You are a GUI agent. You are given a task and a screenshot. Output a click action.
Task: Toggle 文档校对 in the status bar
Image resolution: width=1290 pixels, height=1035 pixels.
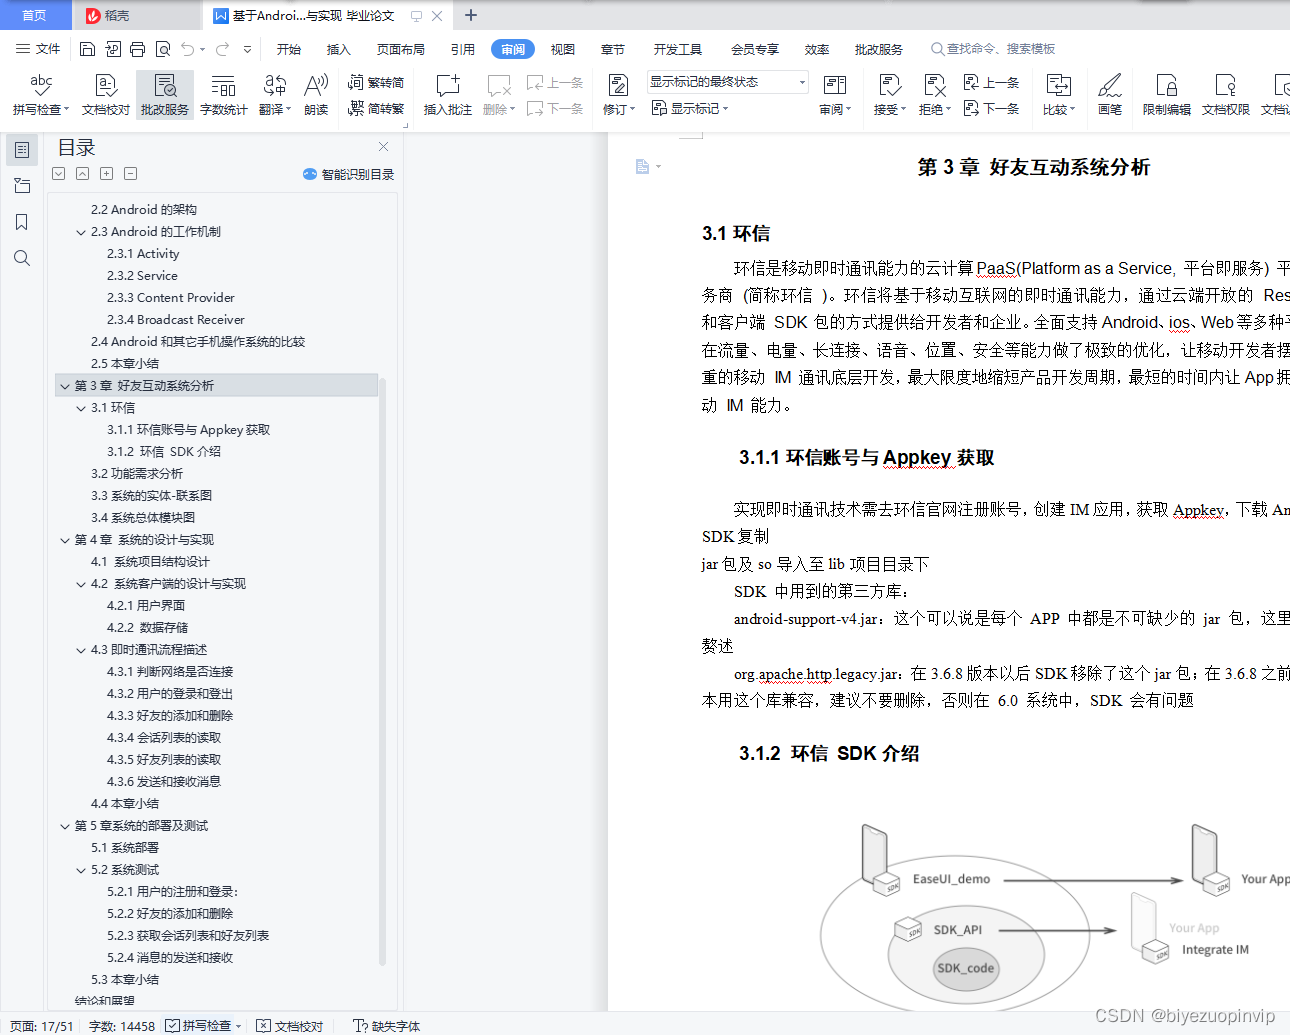[290, 1026]
